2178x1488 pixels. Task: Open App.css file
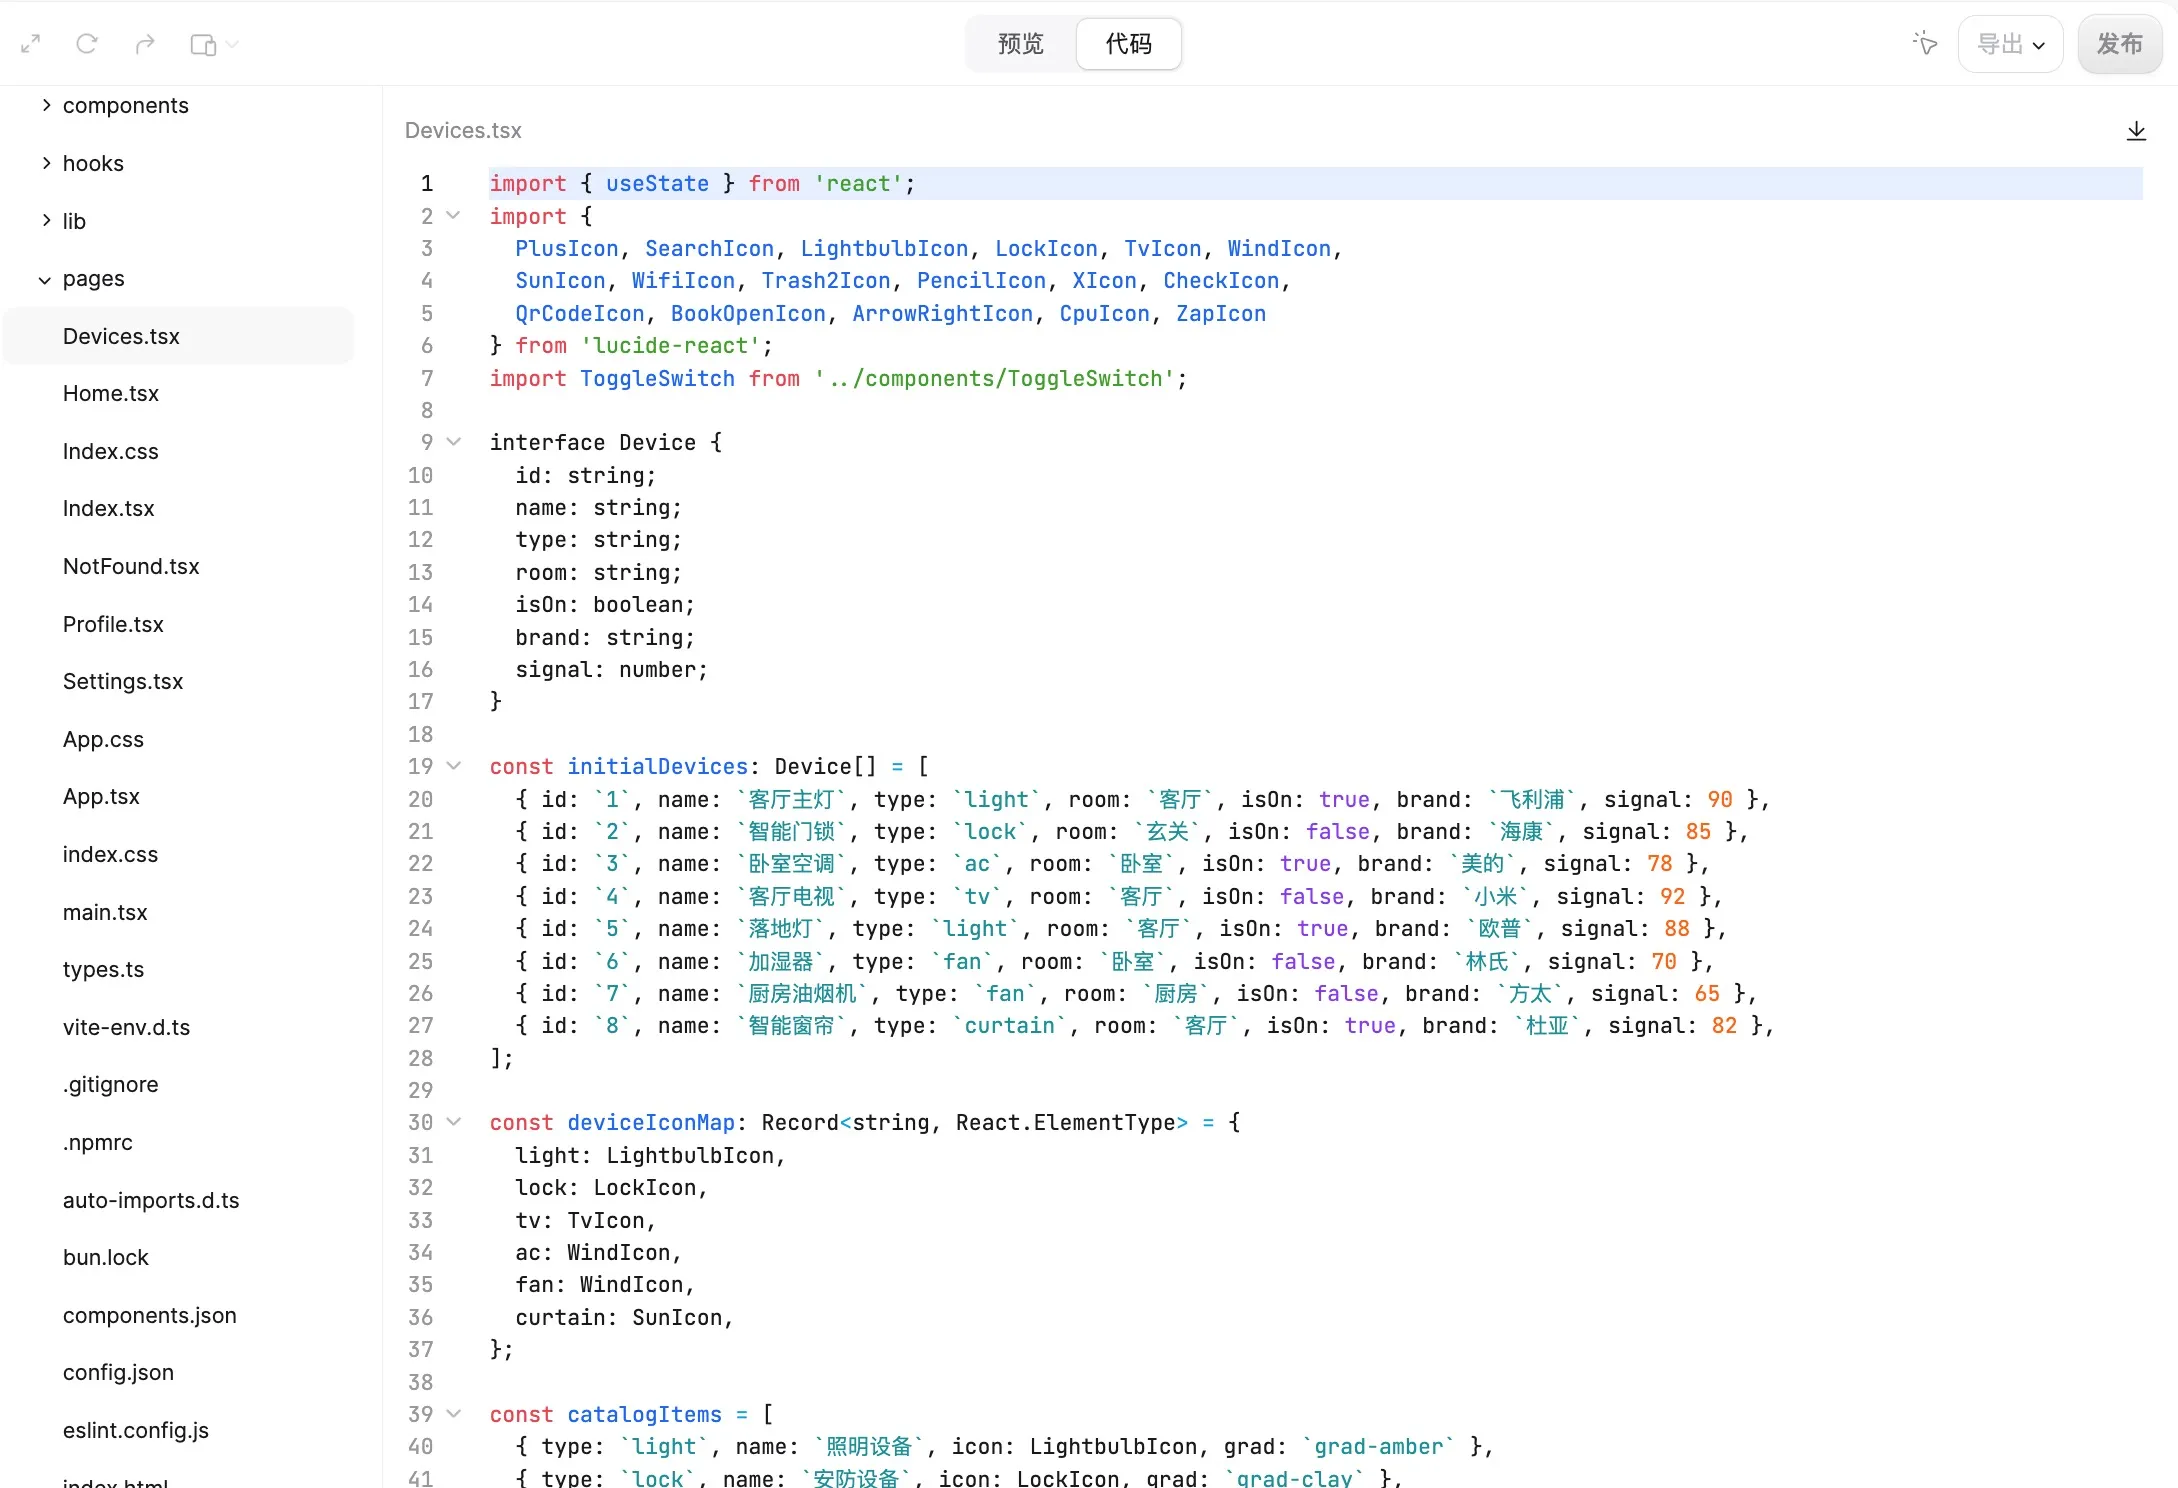(103, 740)
